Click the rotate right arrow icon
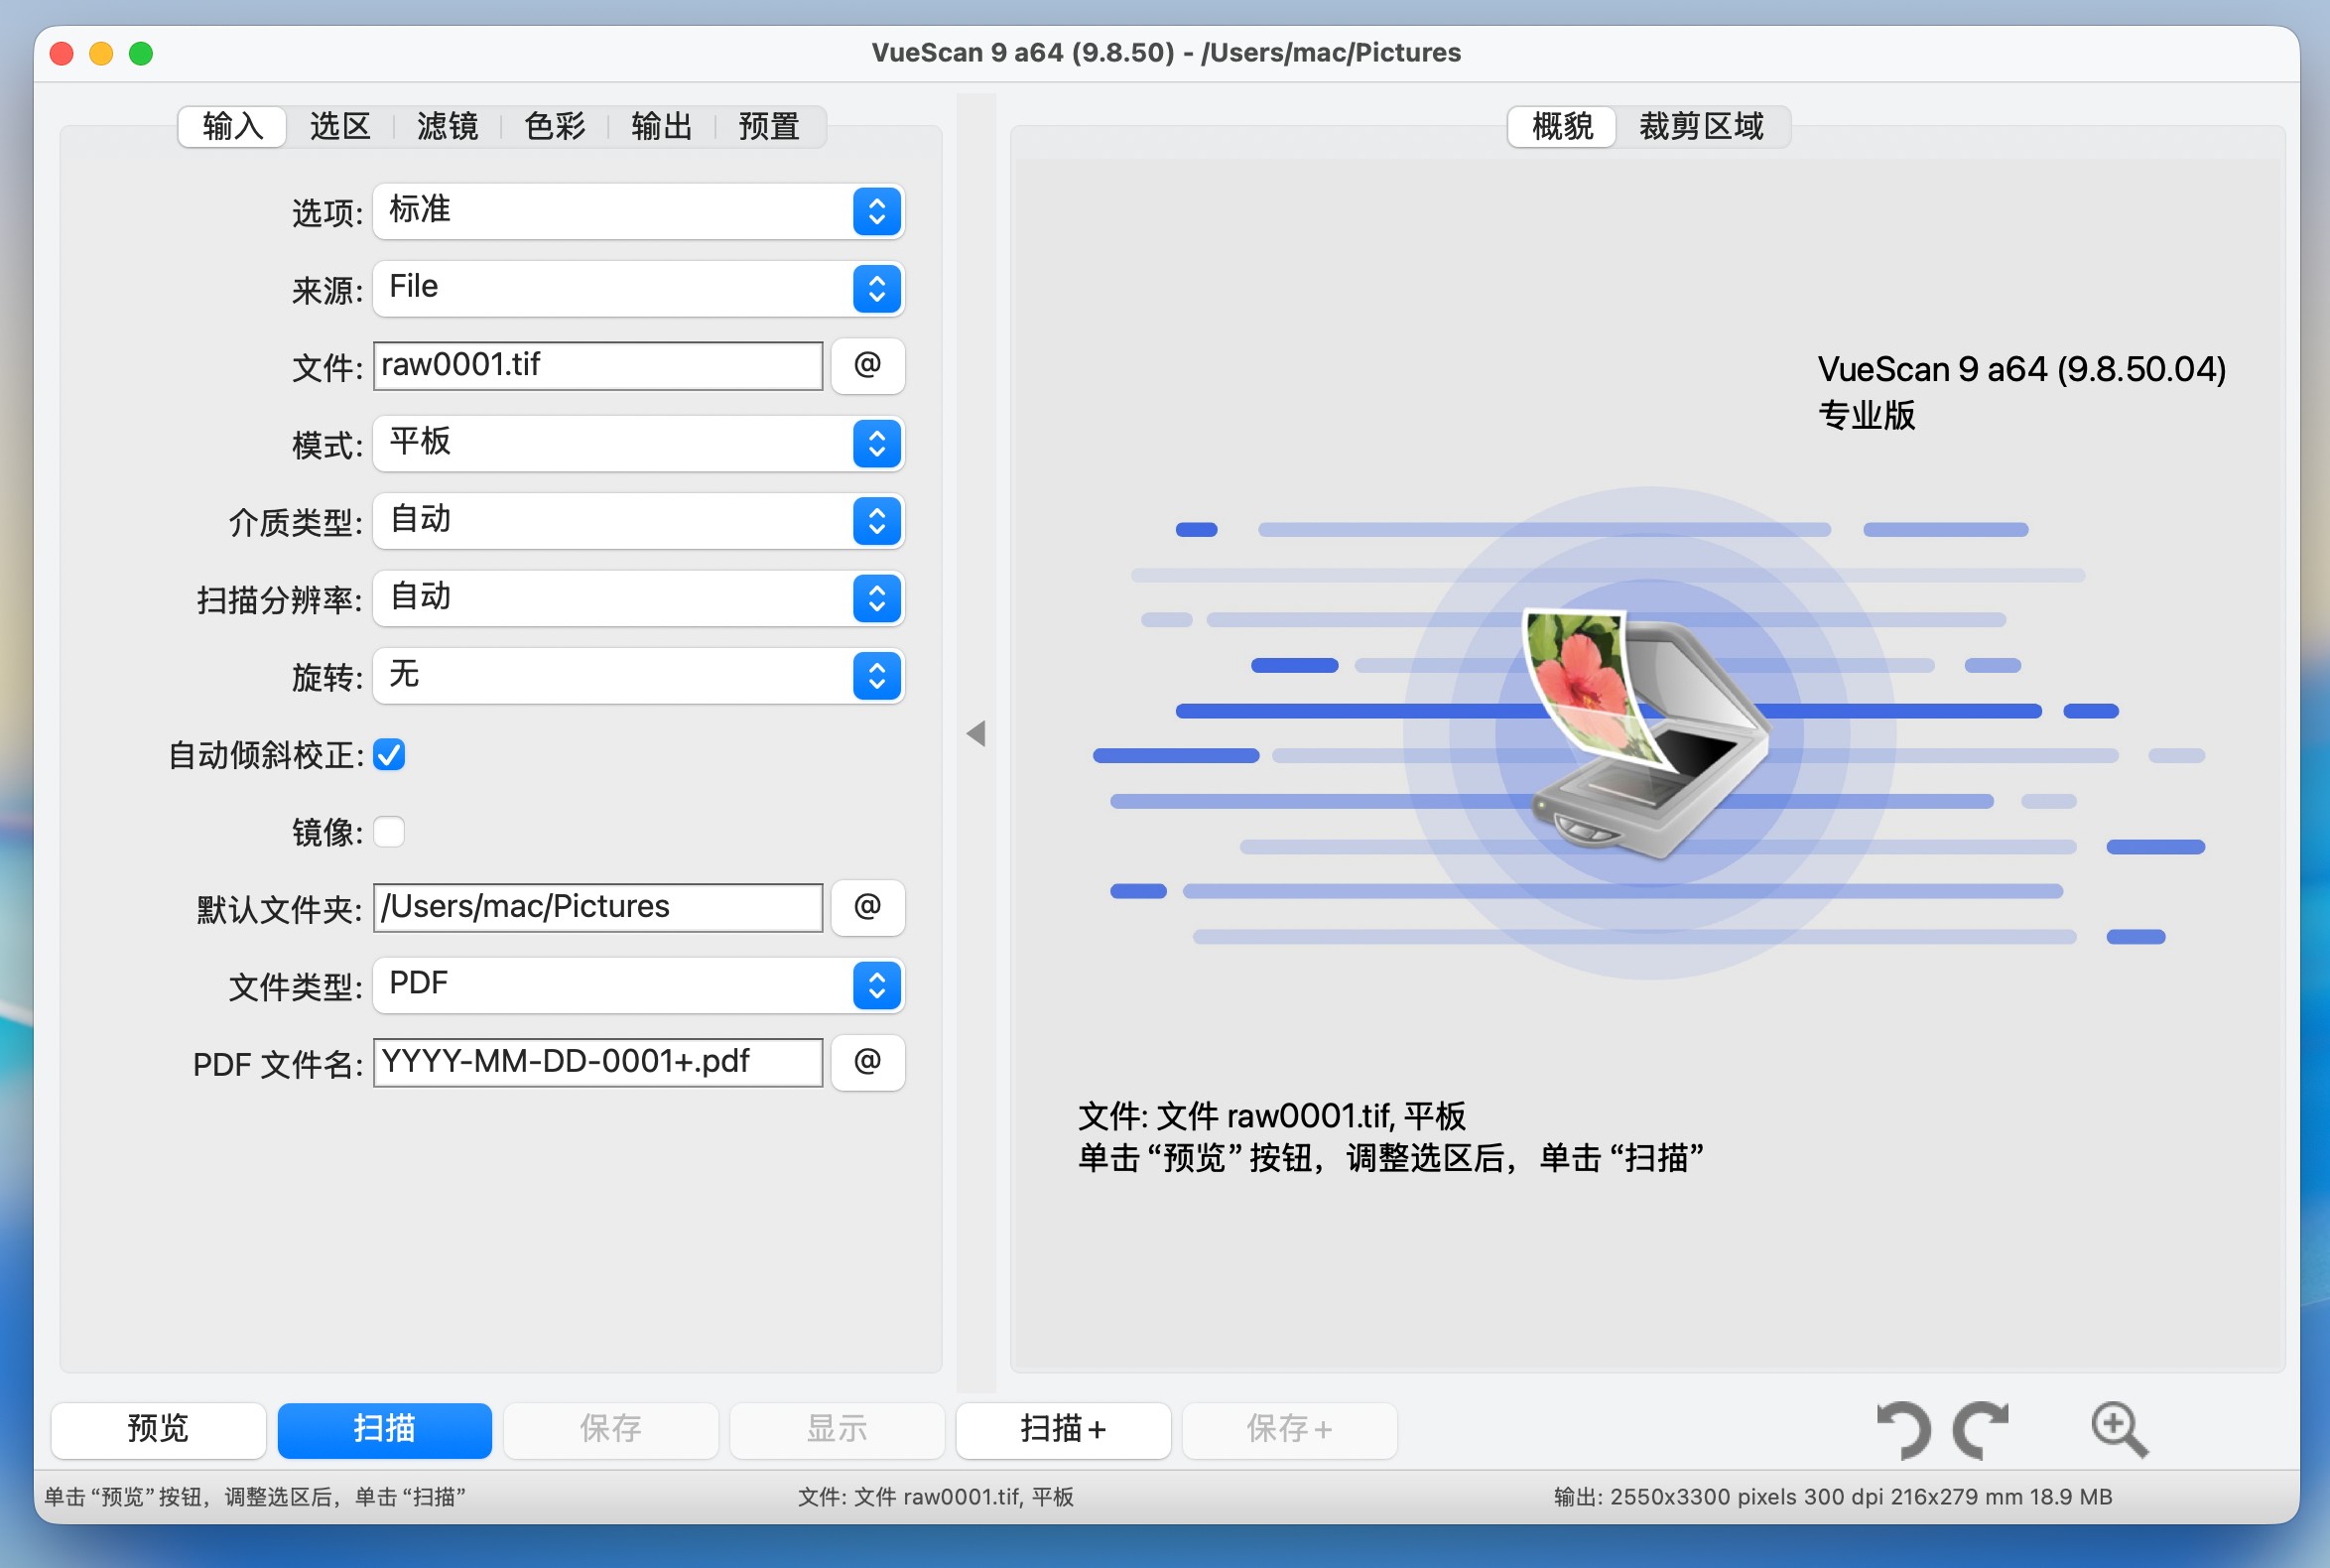Viewport: 2330px width, 1568px height. pos(1982,1430)
